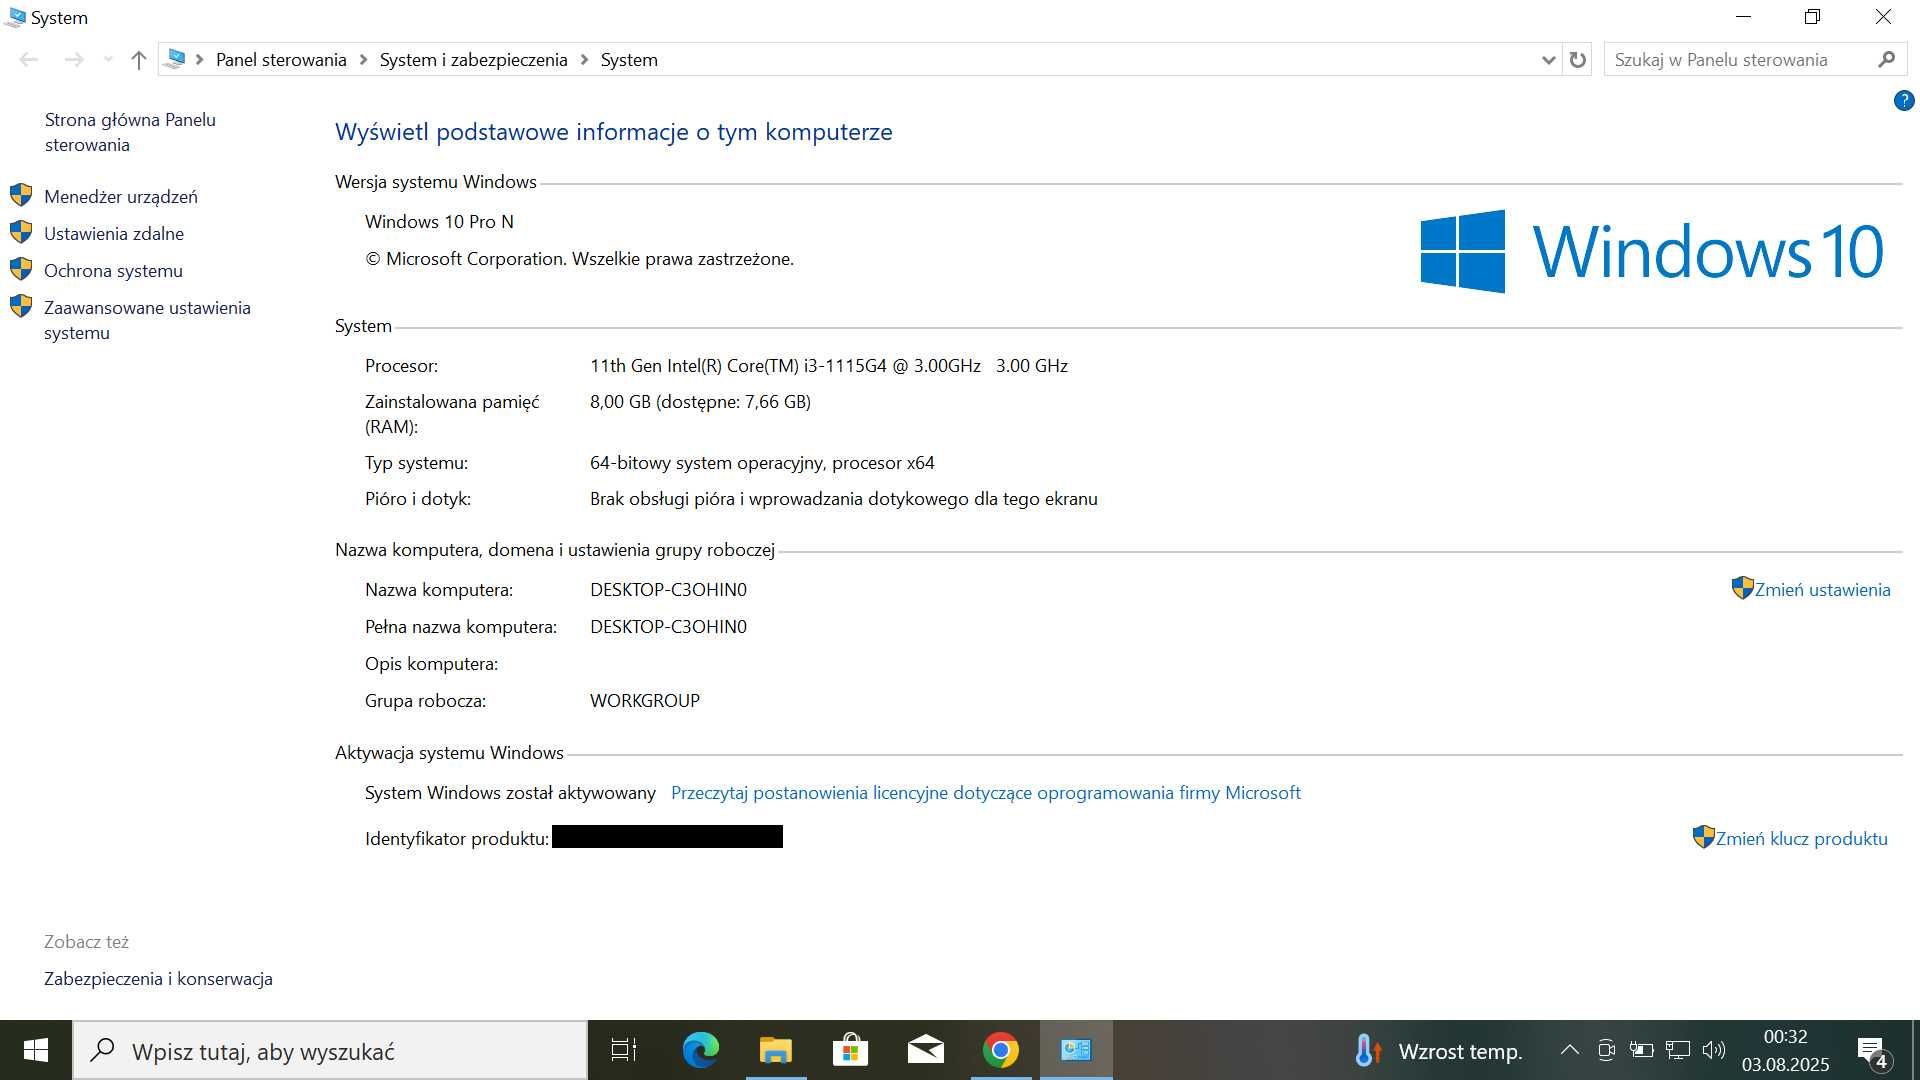Open the Windows Start menu
Image resolution: width=1920 pixels, height=1080 pixels.
36,1050
